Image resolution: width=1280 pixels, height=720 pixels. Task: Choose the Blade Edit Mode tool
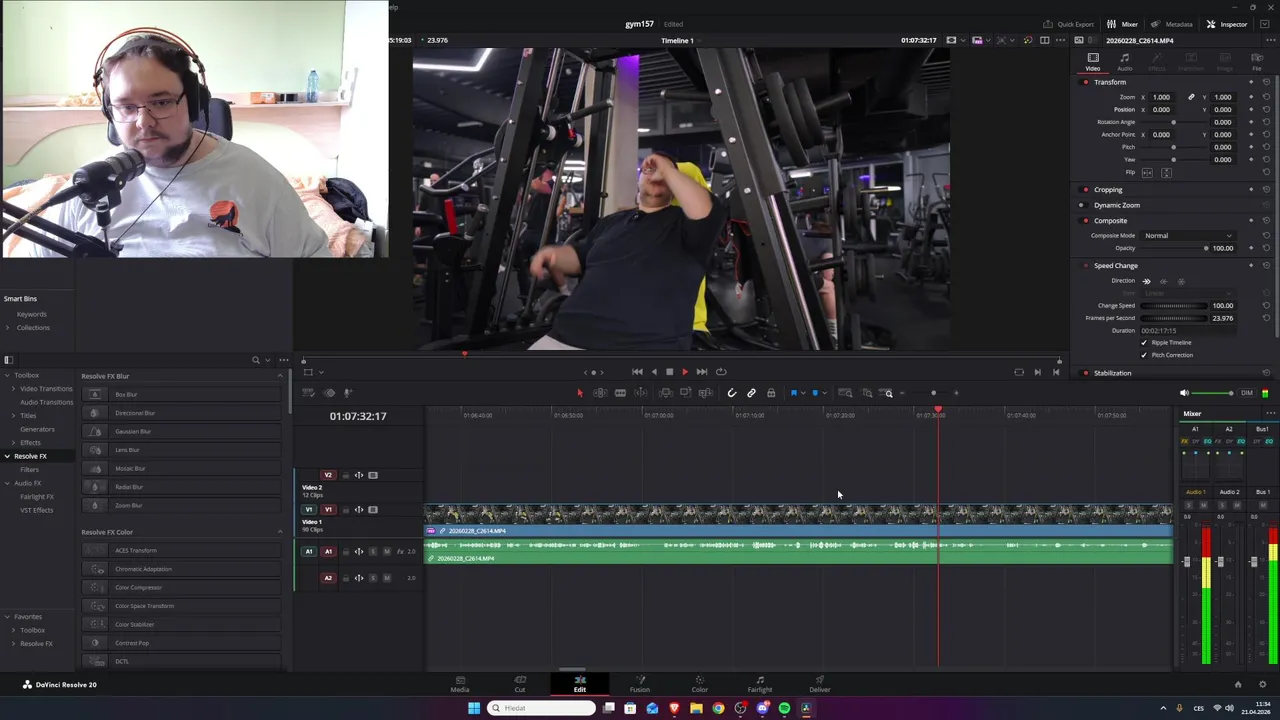(620, 393)
